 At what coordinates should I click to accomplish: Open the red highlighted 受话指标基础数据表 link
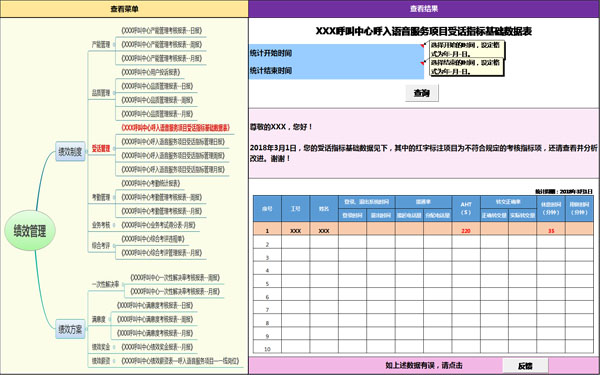(x=176, y=127)
